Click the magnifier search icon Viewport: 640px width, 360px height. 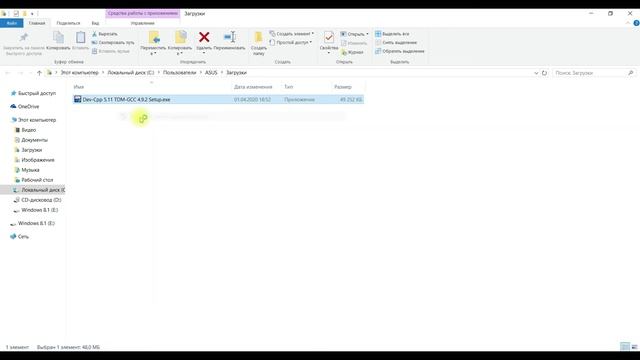point(631,73)
